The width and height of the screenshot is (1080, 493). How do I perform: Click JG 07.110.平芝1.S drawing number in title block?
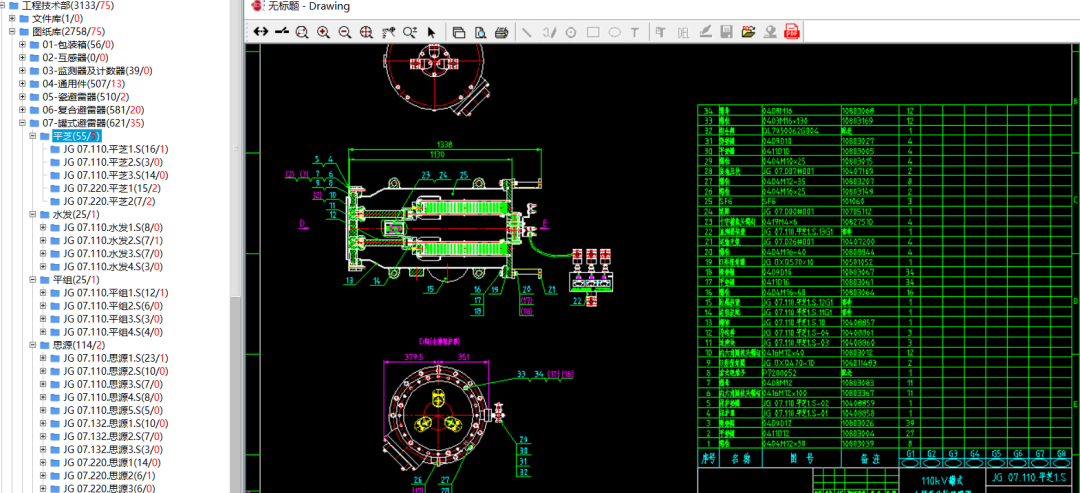pyautogui.click(x=1030, y=478)
